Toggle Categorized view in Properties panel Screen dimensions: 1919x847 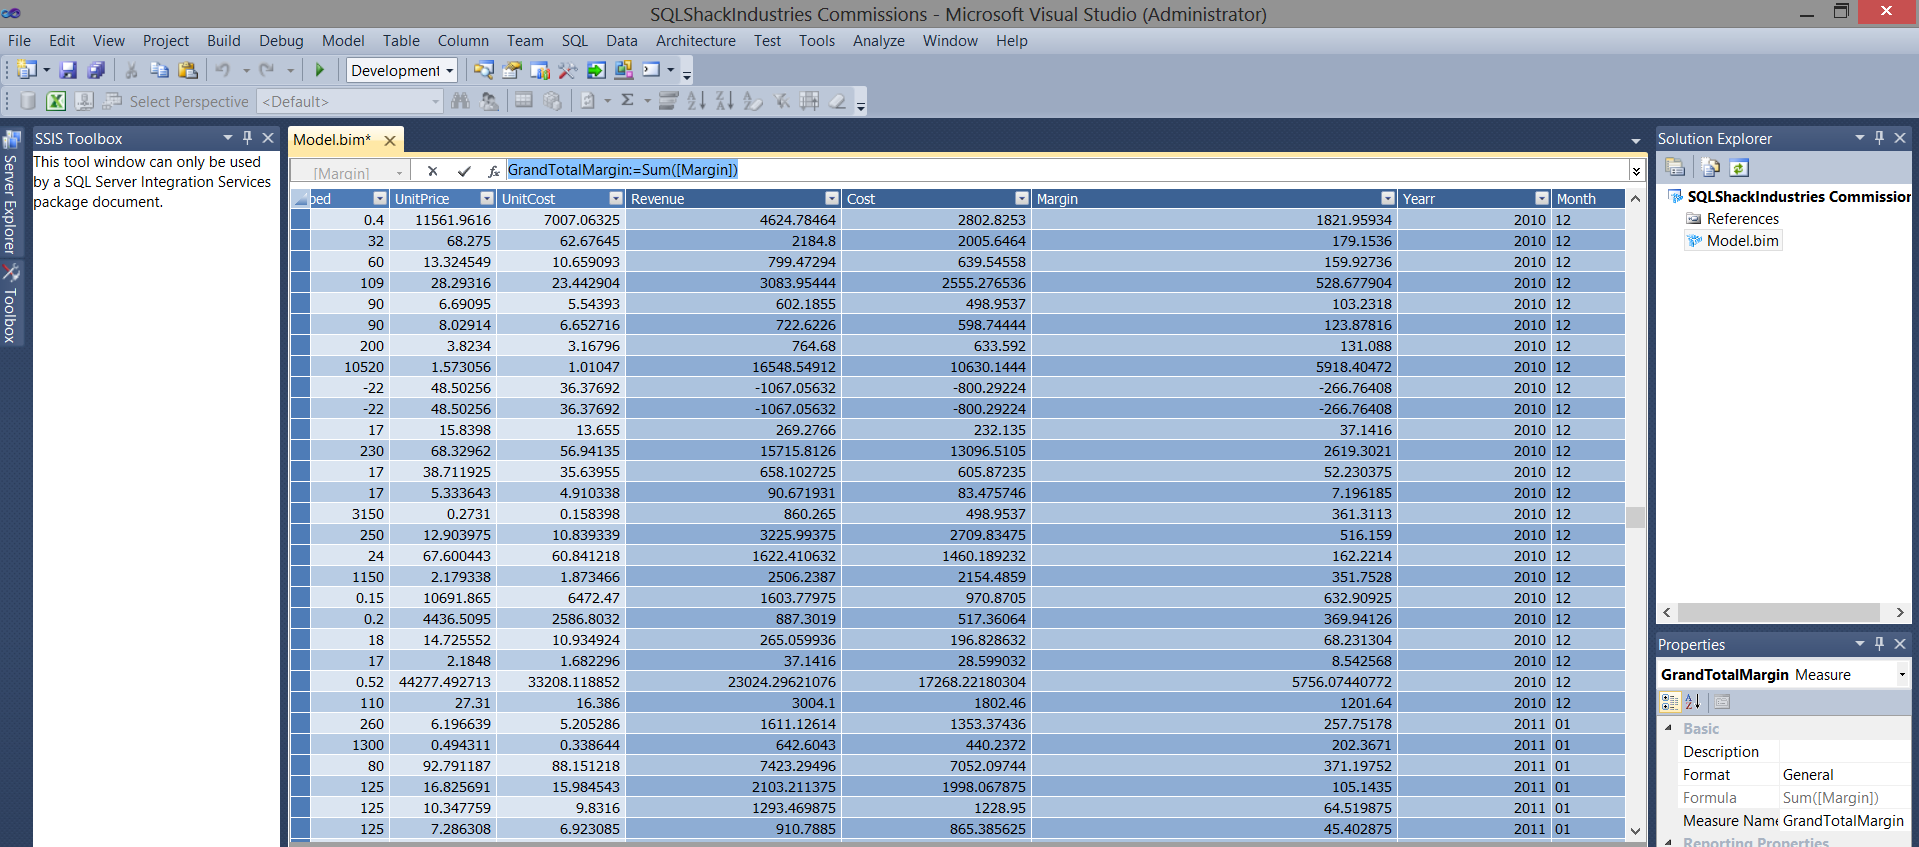(x=1670, y=702)
